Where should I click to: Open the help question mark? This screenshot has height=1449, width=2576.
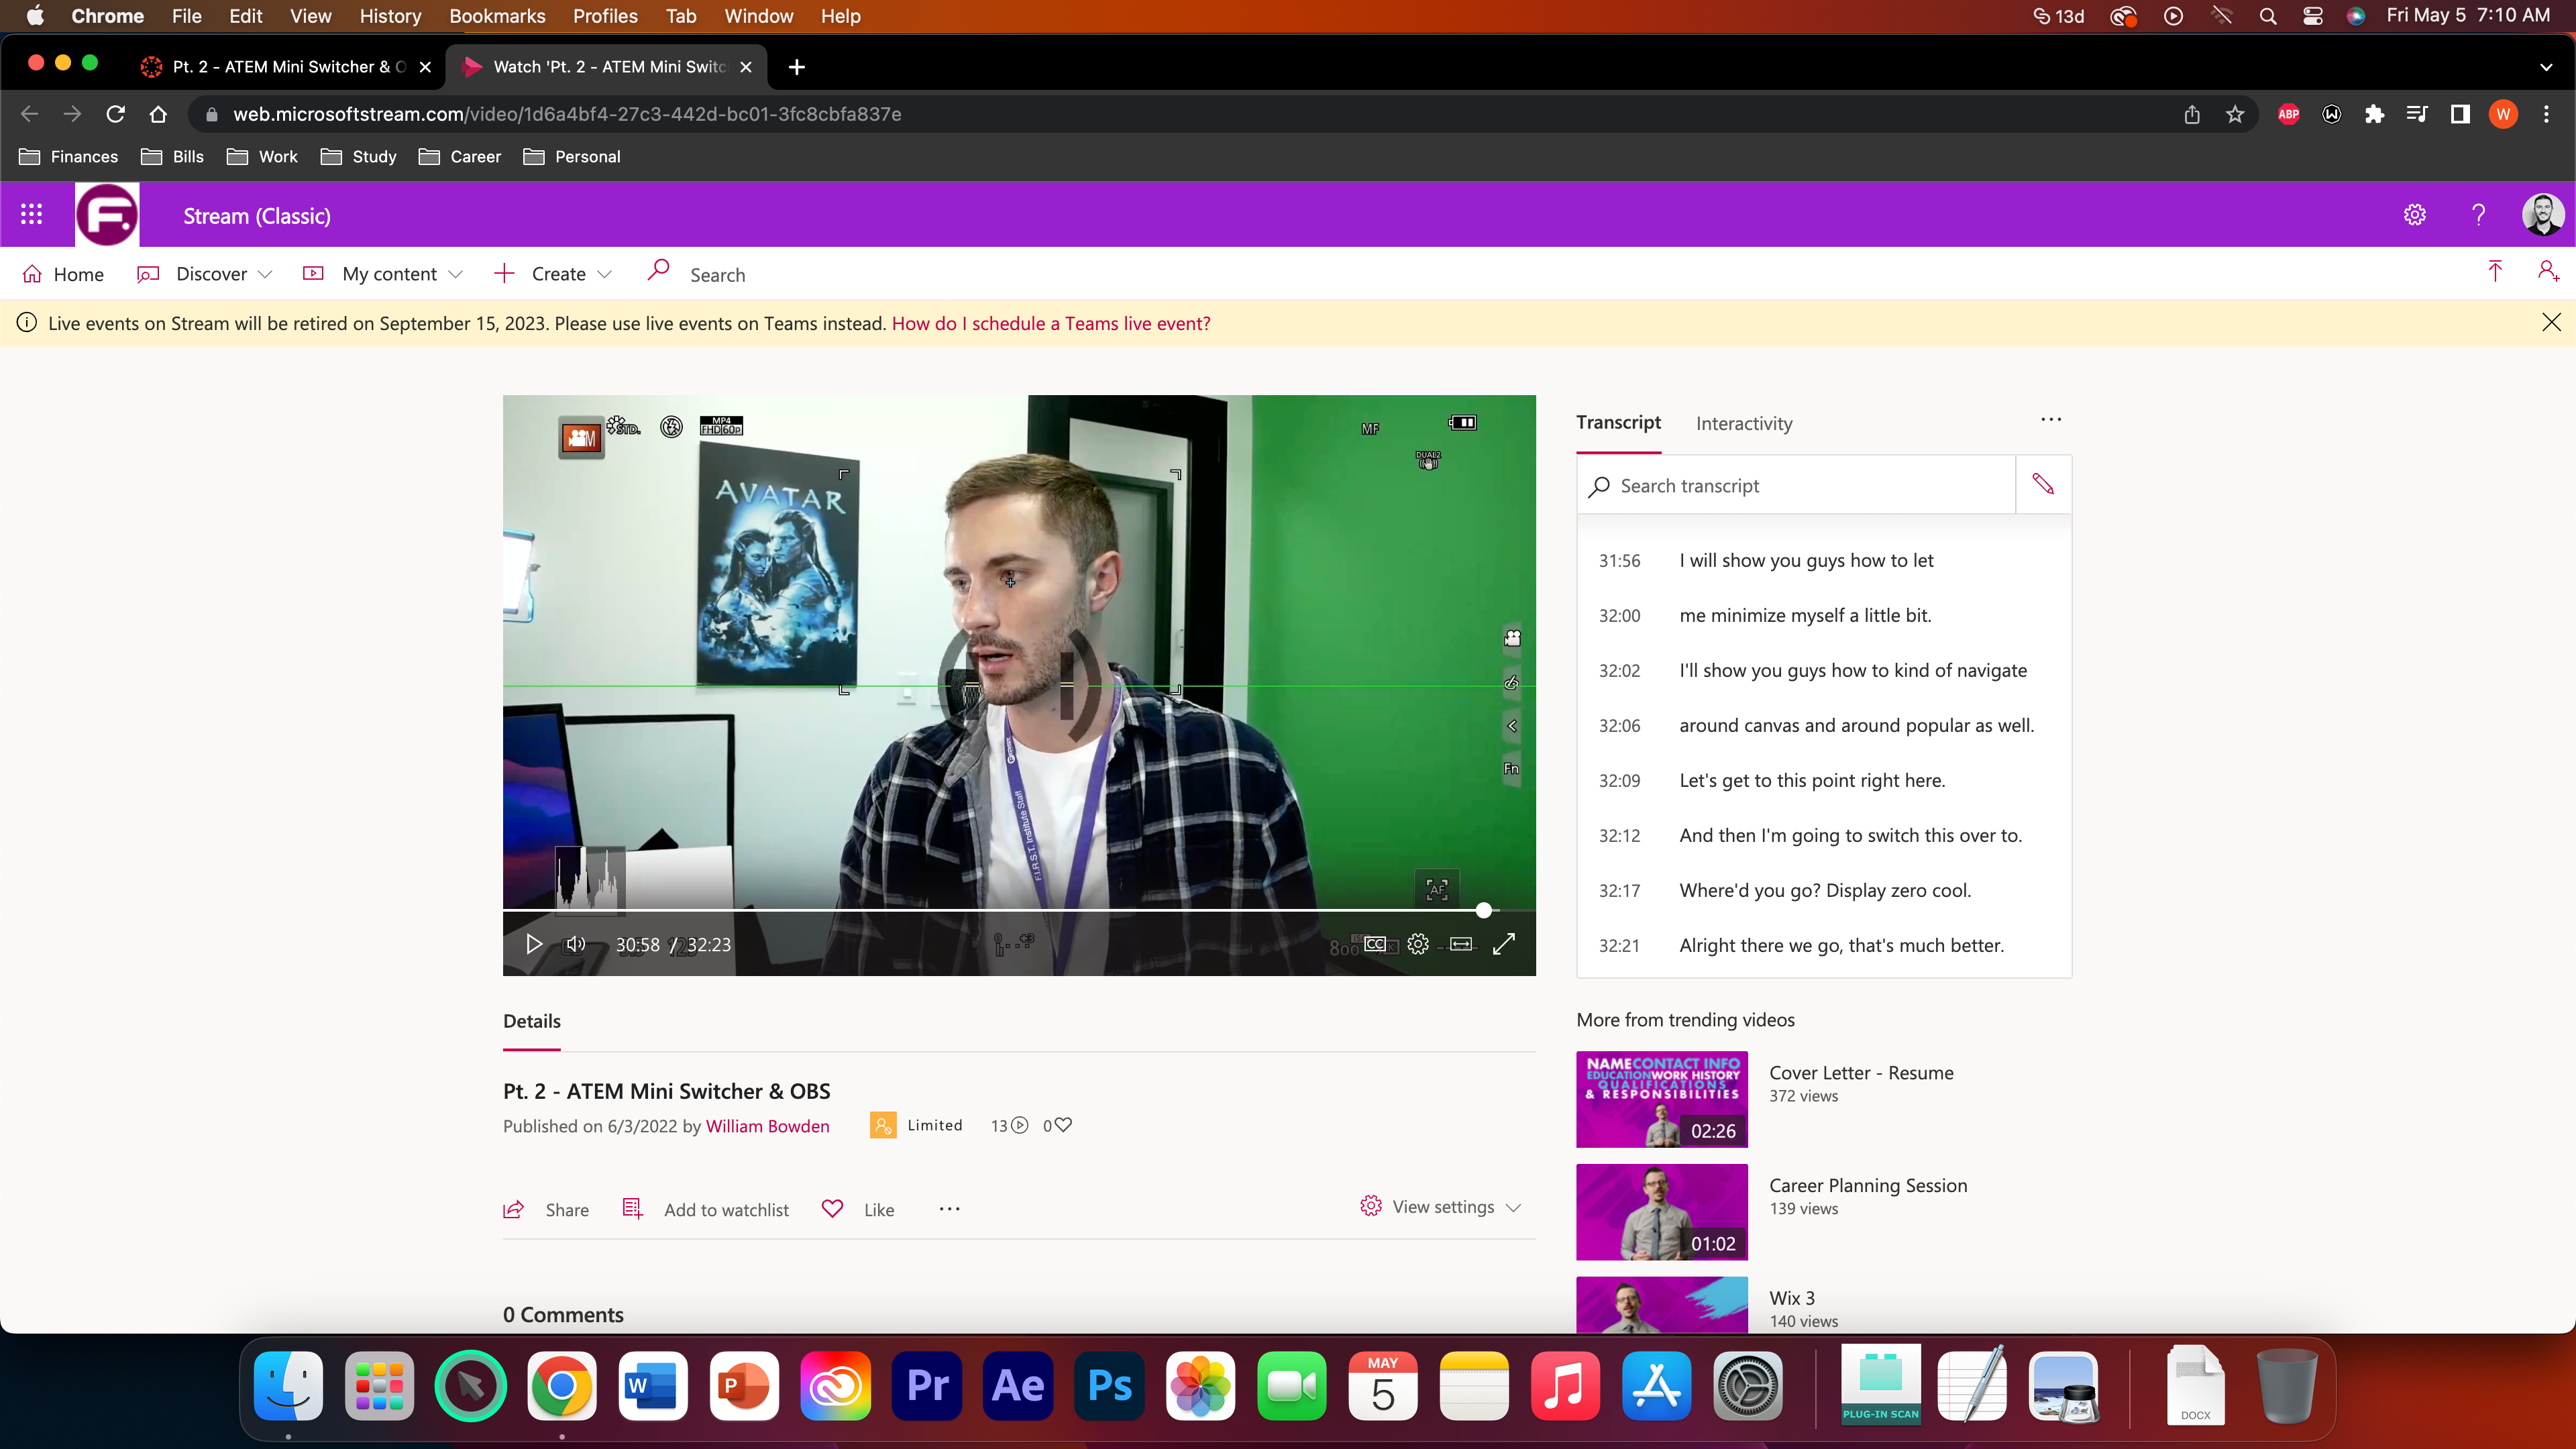tap(2479, 215)
